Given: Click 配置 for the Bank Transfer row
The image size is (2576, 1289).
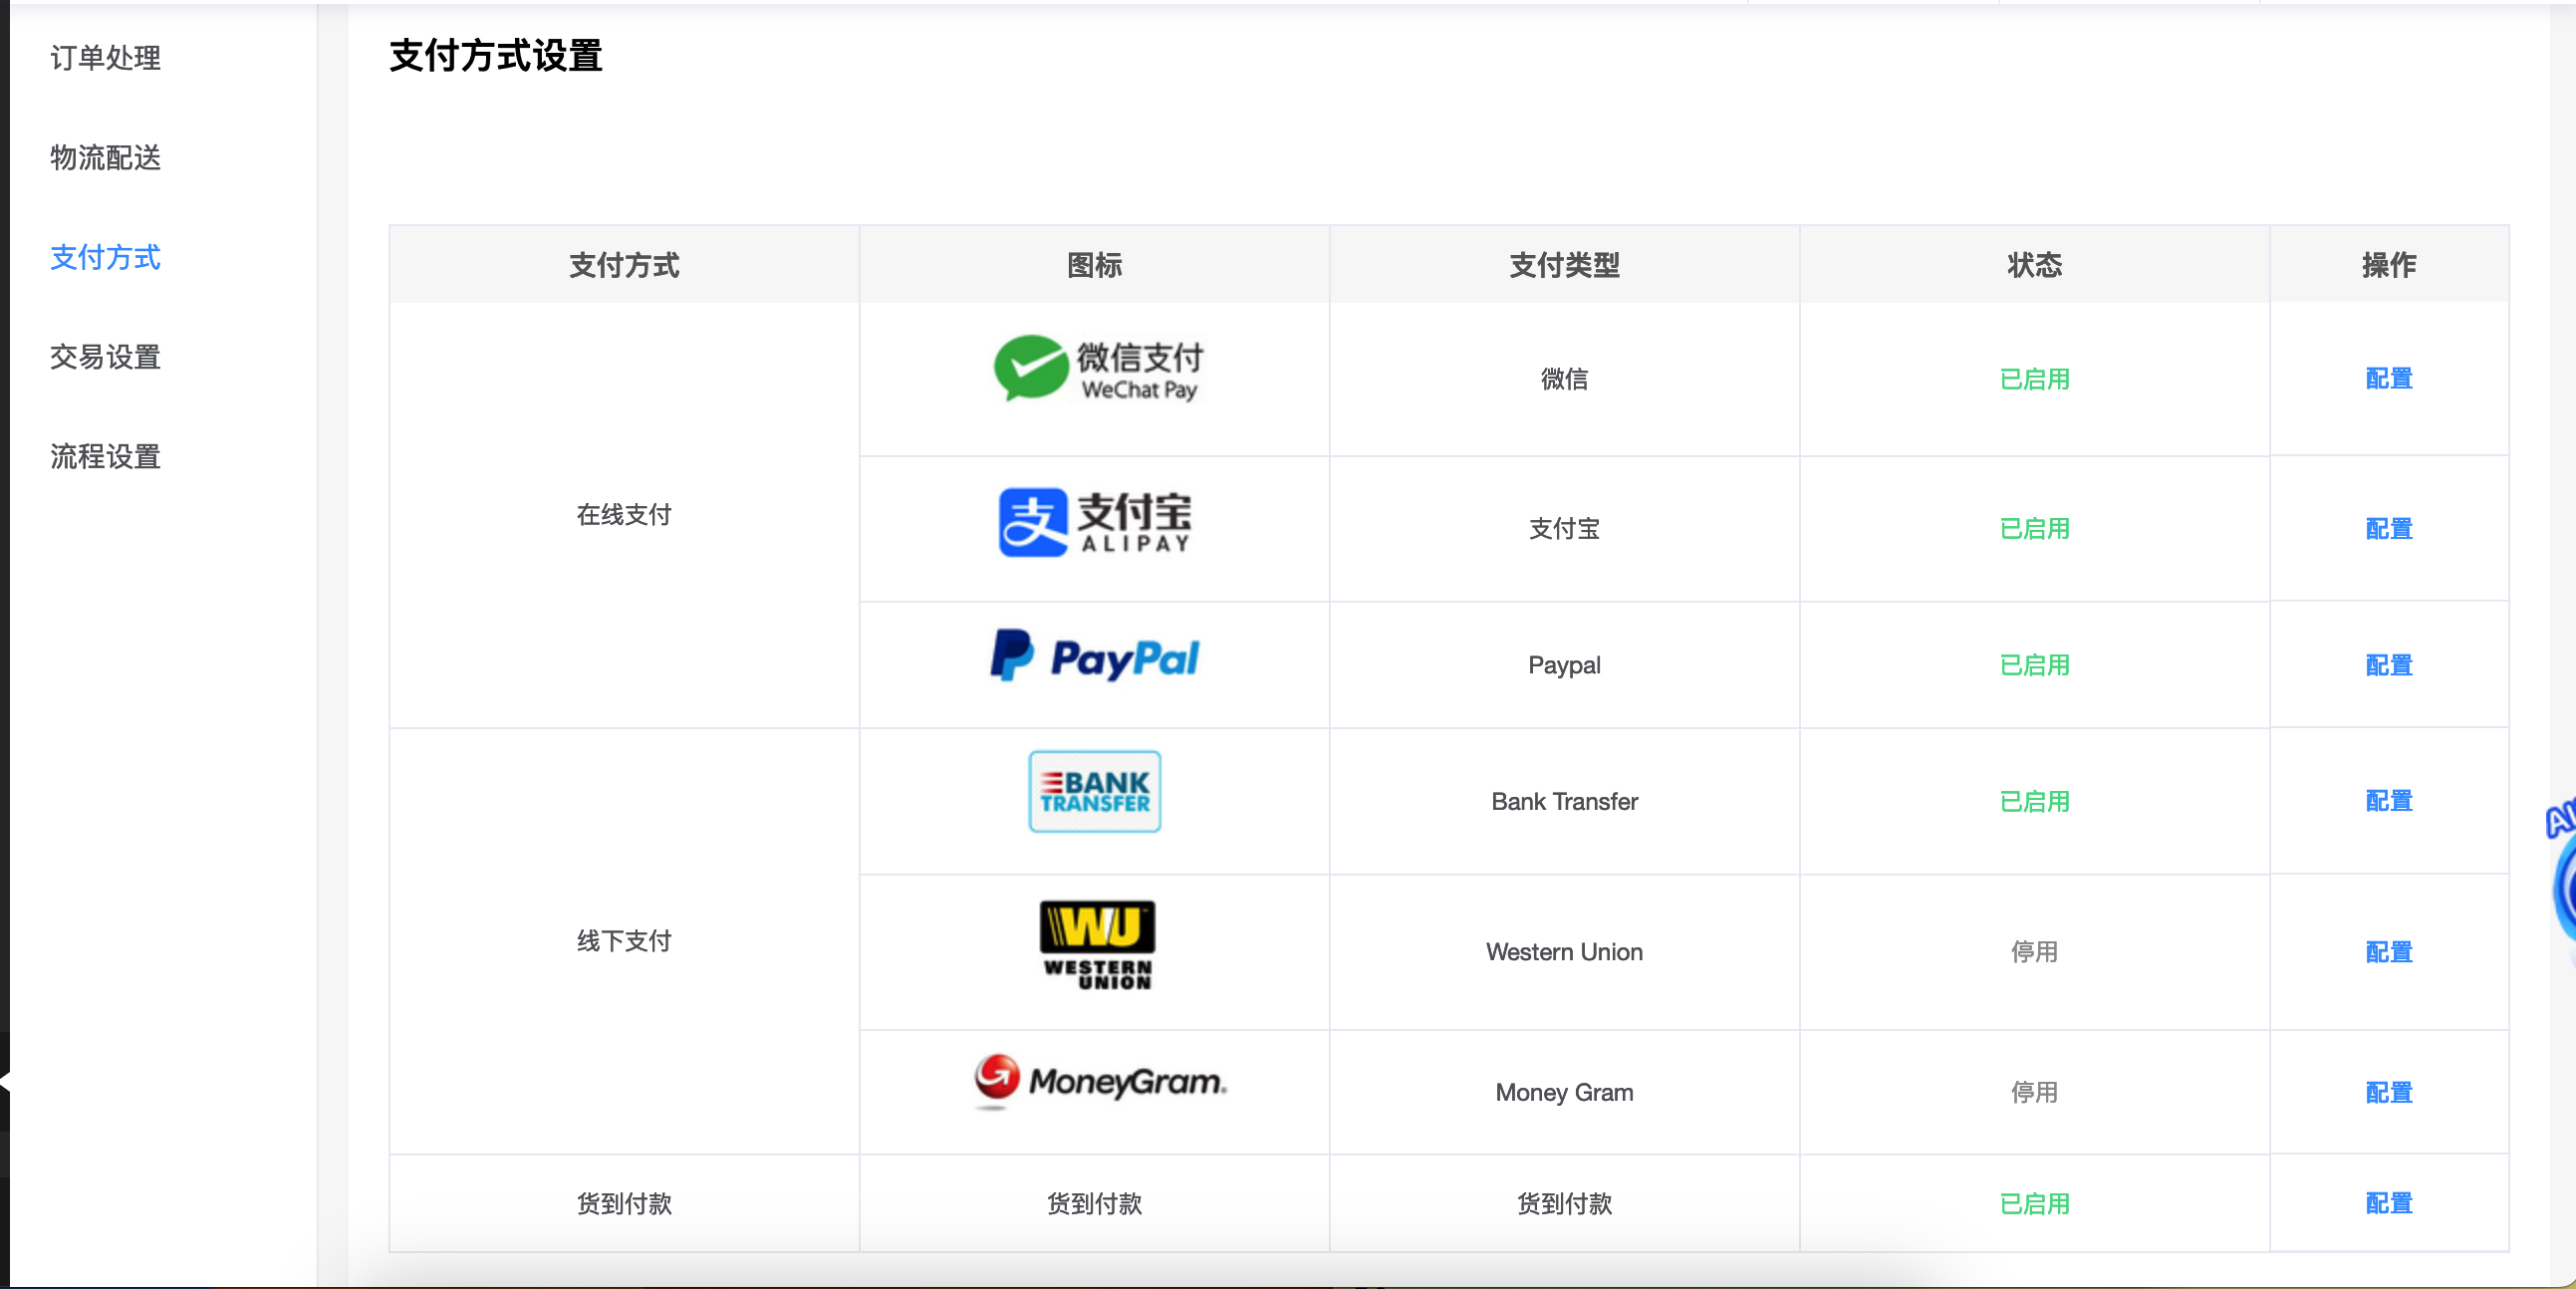Looking at the screenshot, I should [x=2388, y=801].
